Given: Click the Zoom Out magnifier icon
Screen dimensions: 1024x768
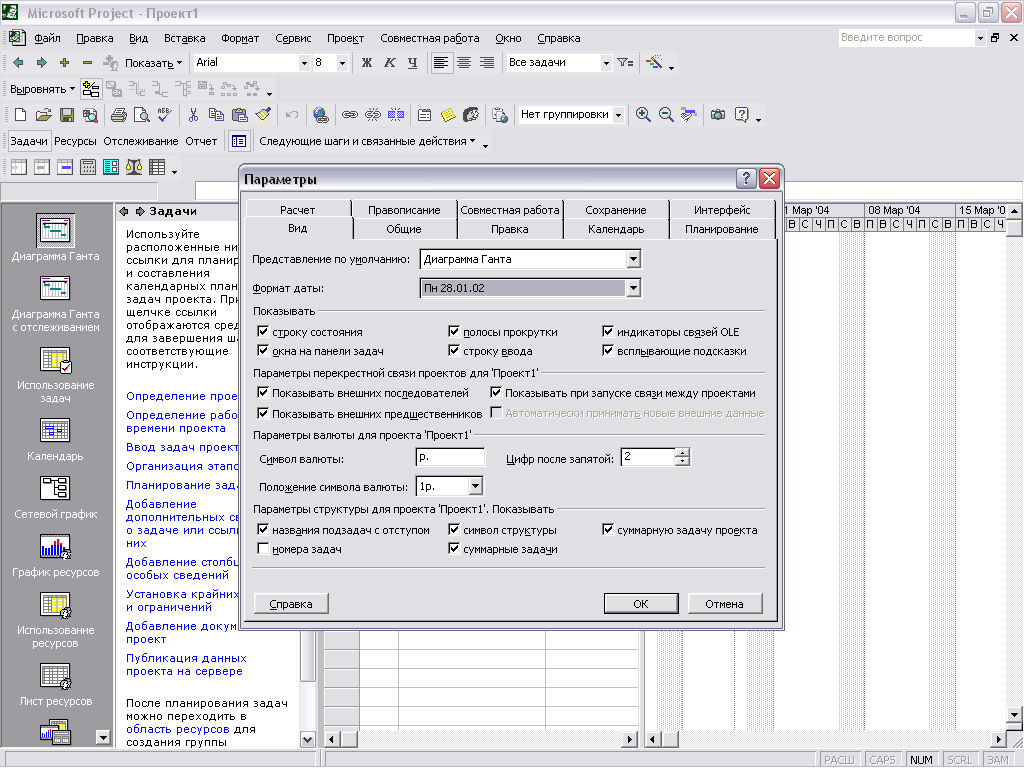Looking at the screenshot, I should pos(665,115).
